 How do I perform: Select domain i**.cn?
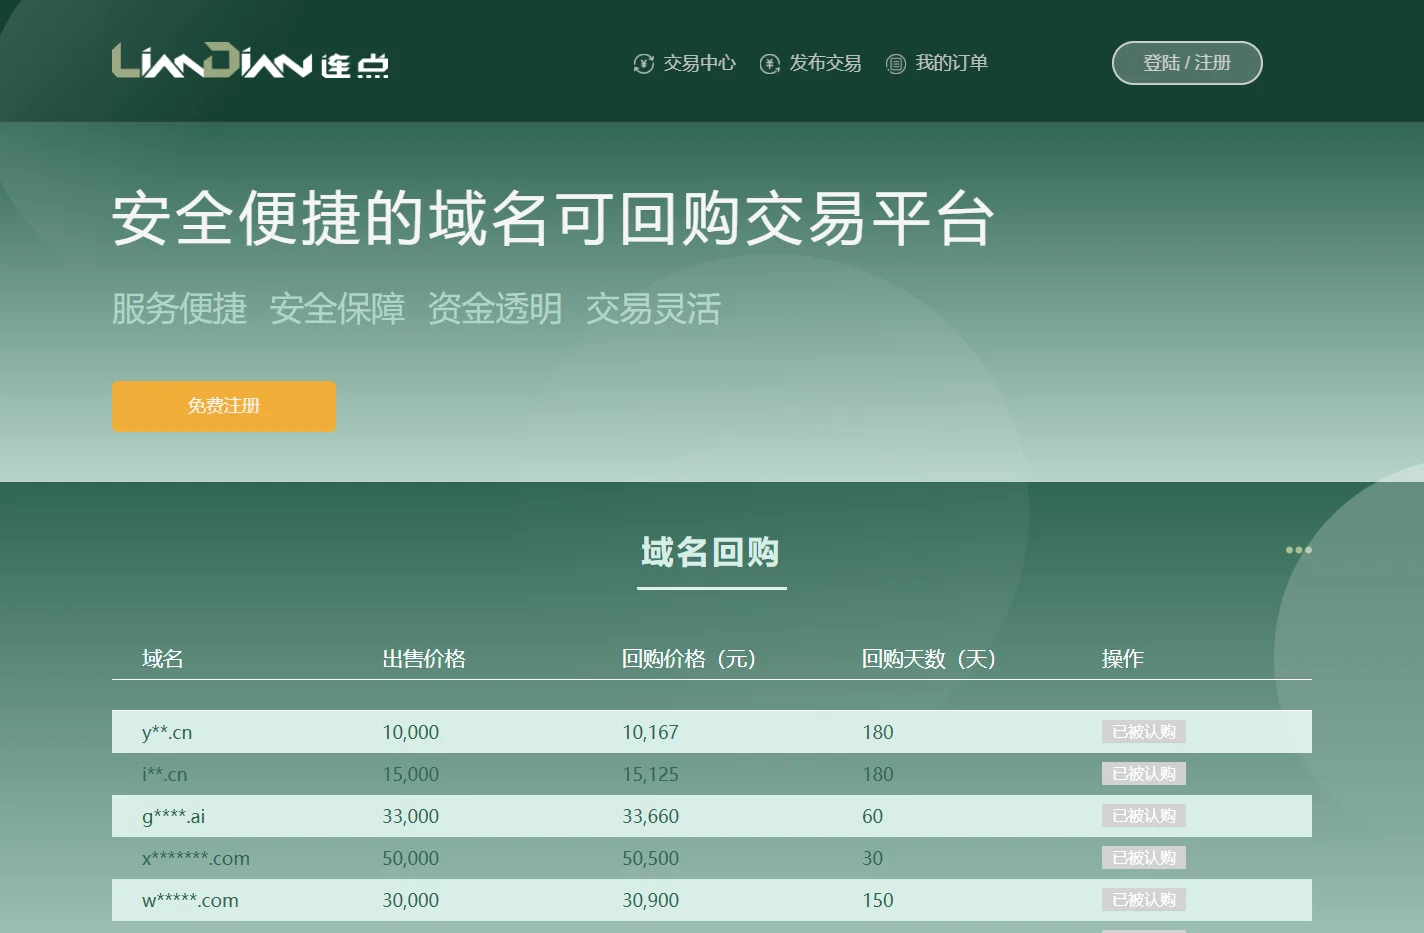click(164, 774)
